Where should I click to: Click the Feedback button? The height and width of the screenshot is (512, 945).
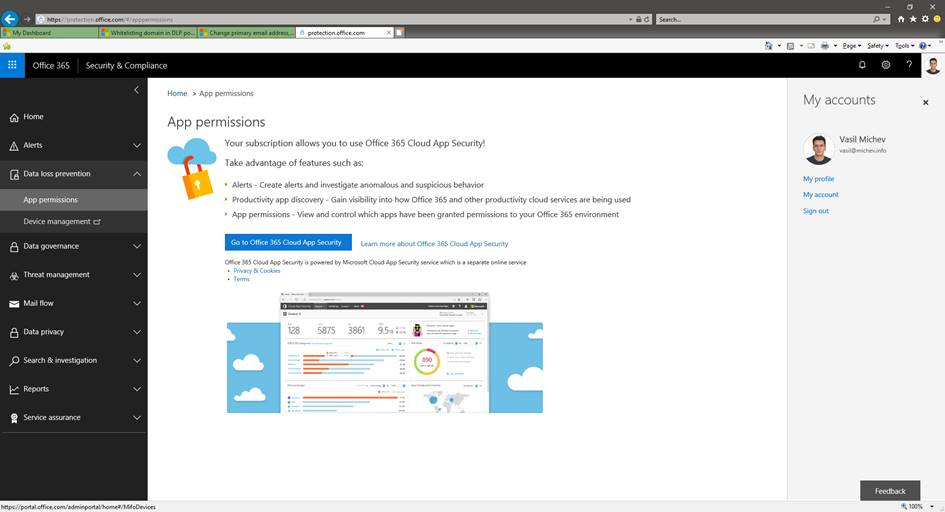pyautogui.click(x=890, y=490)
